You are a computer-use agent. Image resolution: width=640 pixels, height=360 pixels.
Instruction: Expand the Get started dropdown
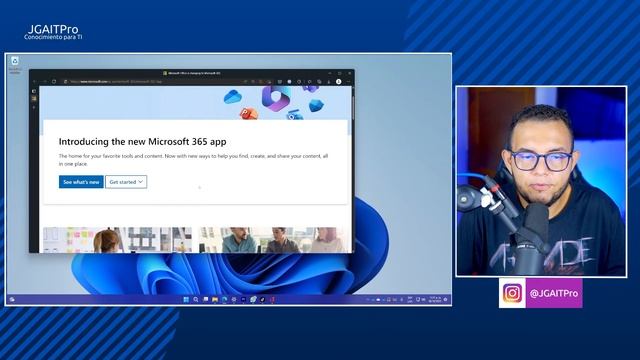click(x=126, y=182)
